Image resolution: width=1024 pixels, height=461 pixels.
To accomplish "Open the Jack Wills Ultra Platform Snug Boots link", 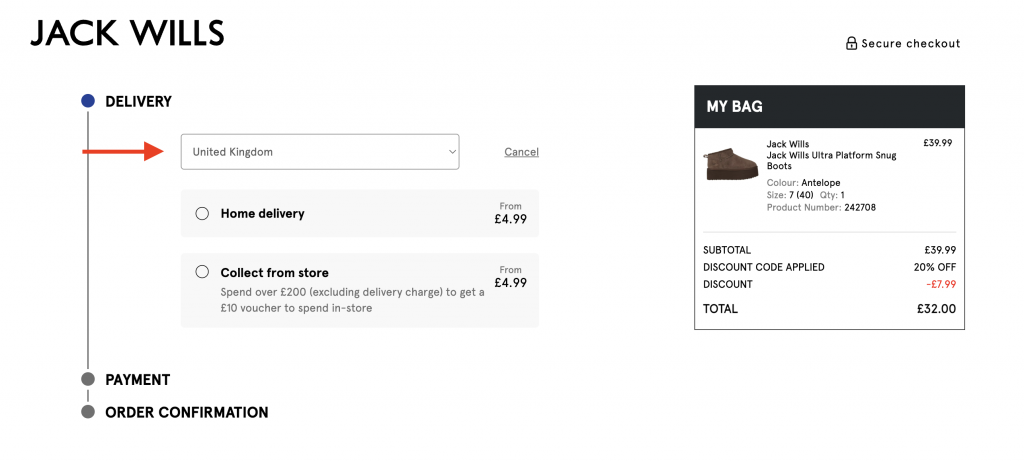I will click(x=831, y=161).
